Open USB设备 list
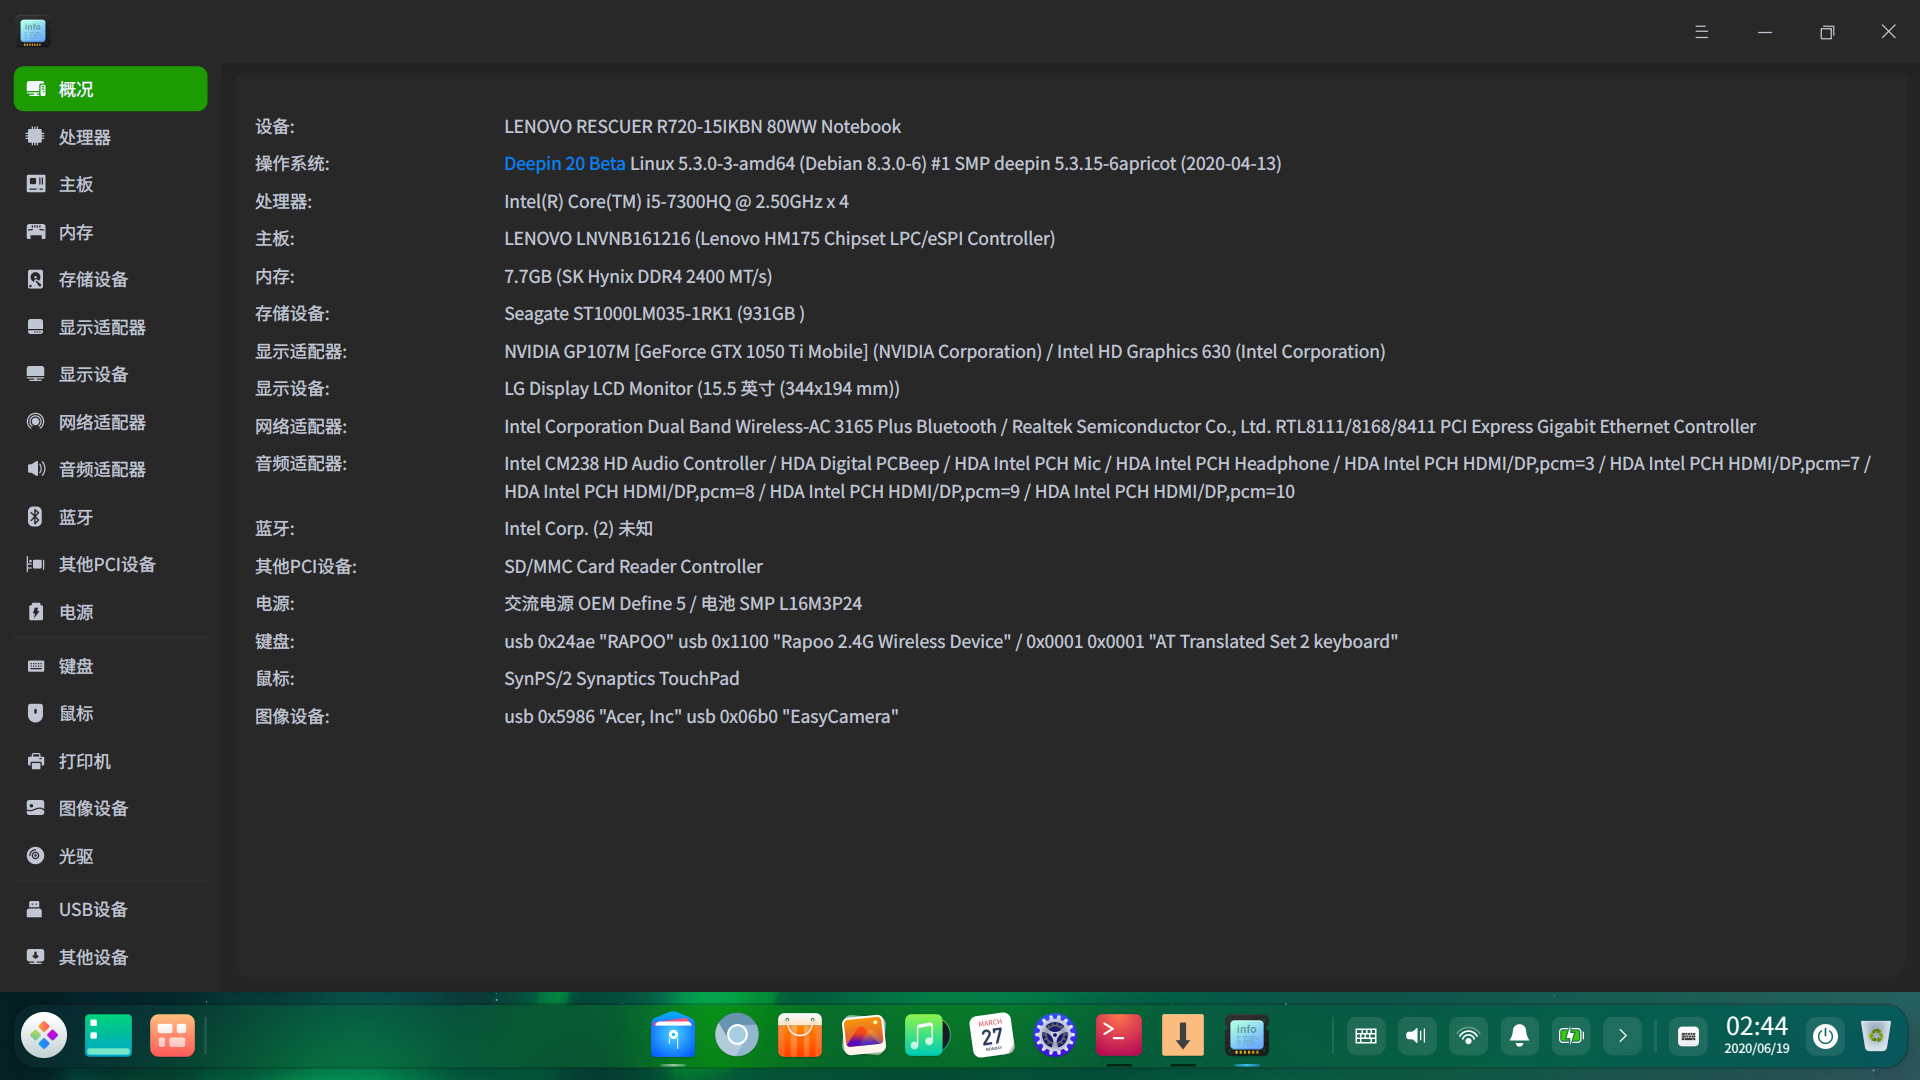The image size is (1920, 1080). pyautogui.click(x=110, y=909)
